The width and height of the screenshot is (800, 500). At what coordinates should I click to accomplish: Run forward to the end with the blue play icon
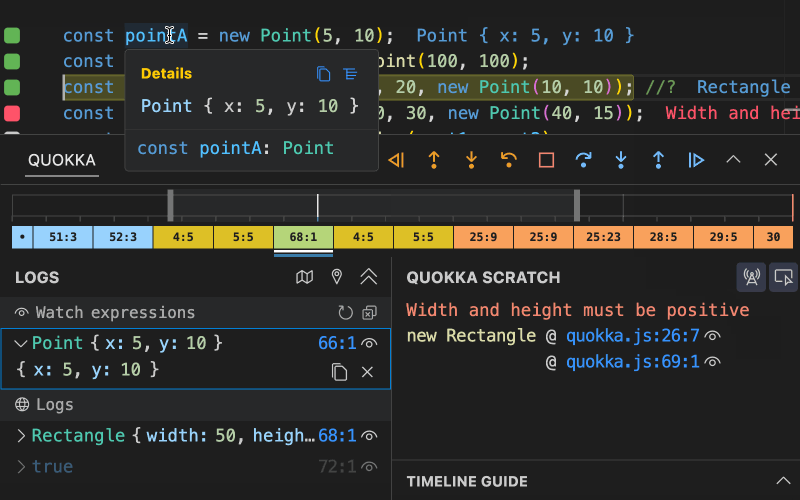point(696,160)
